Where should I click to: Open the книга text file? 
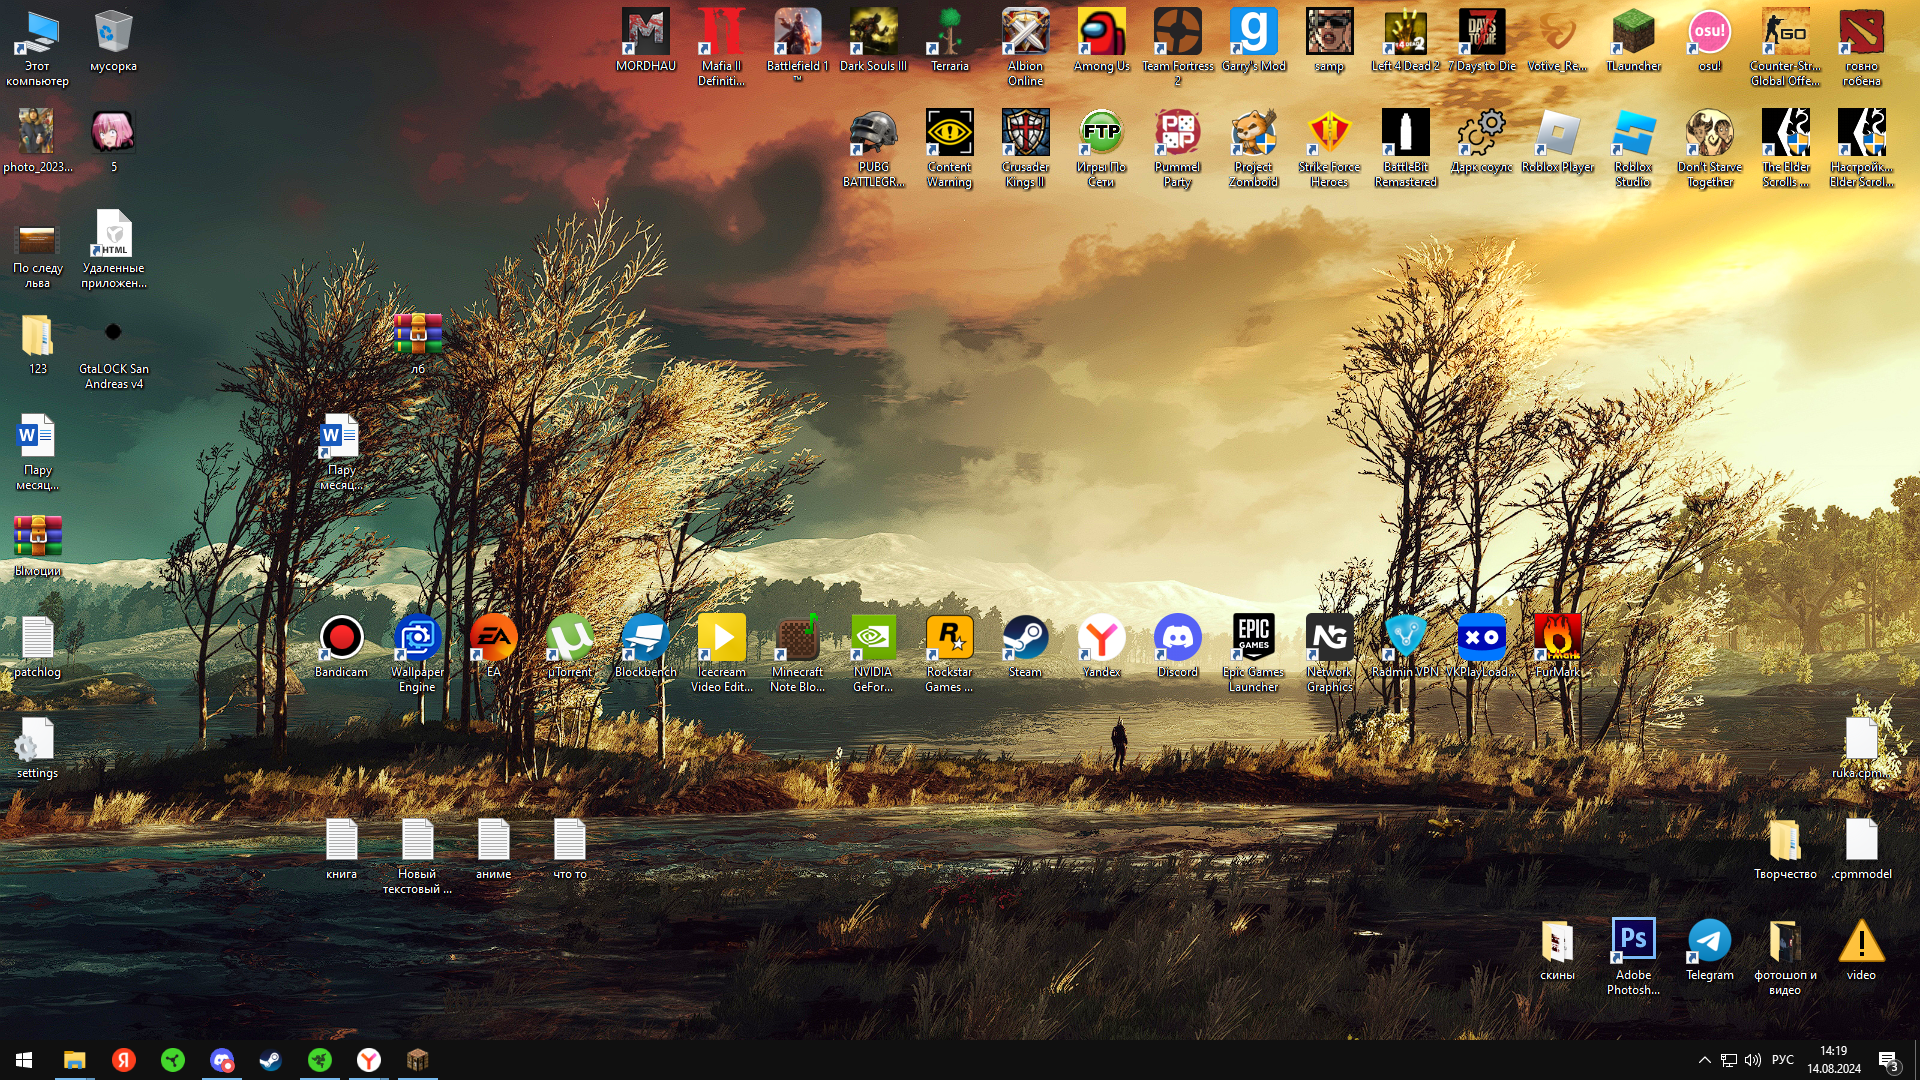(341, 849)
